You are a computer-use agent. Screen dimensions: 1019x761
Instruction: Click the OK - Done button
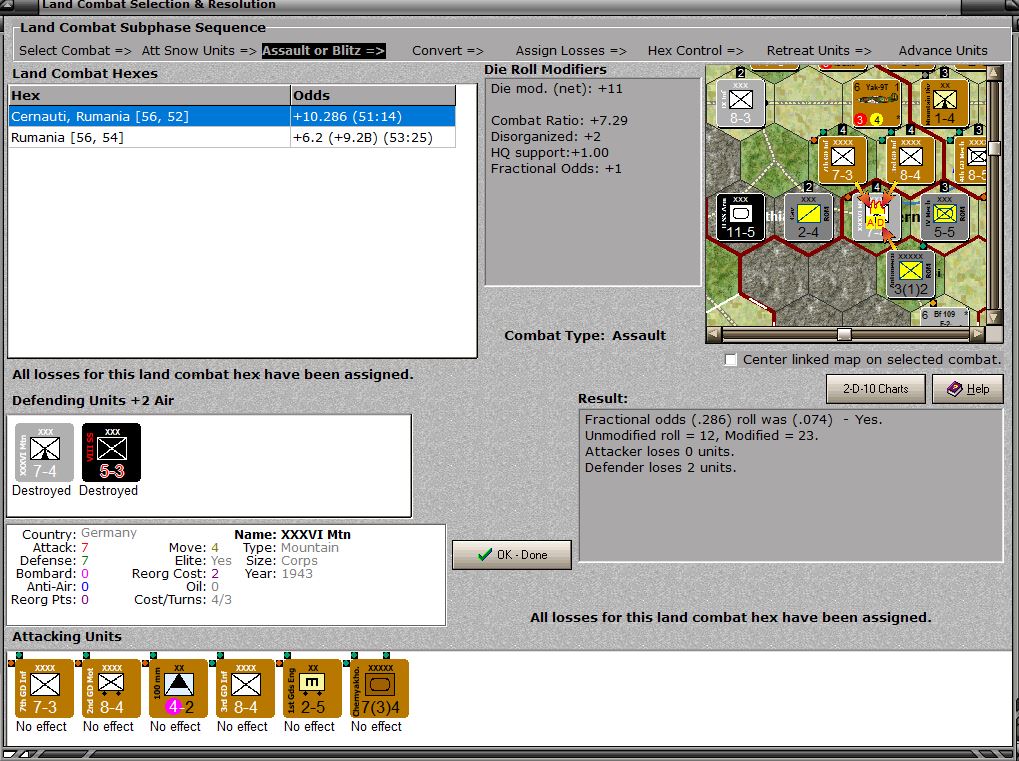coord(512,555)
